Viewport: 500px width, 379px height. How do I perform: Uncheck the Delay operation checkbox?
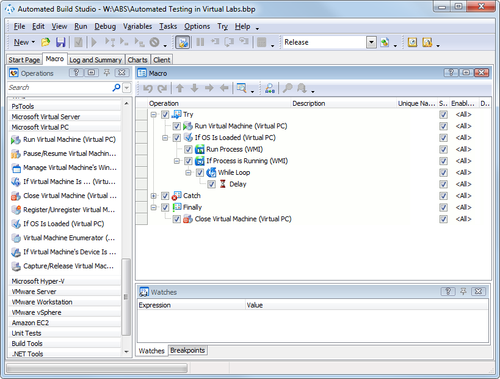(x=212, y=184)
